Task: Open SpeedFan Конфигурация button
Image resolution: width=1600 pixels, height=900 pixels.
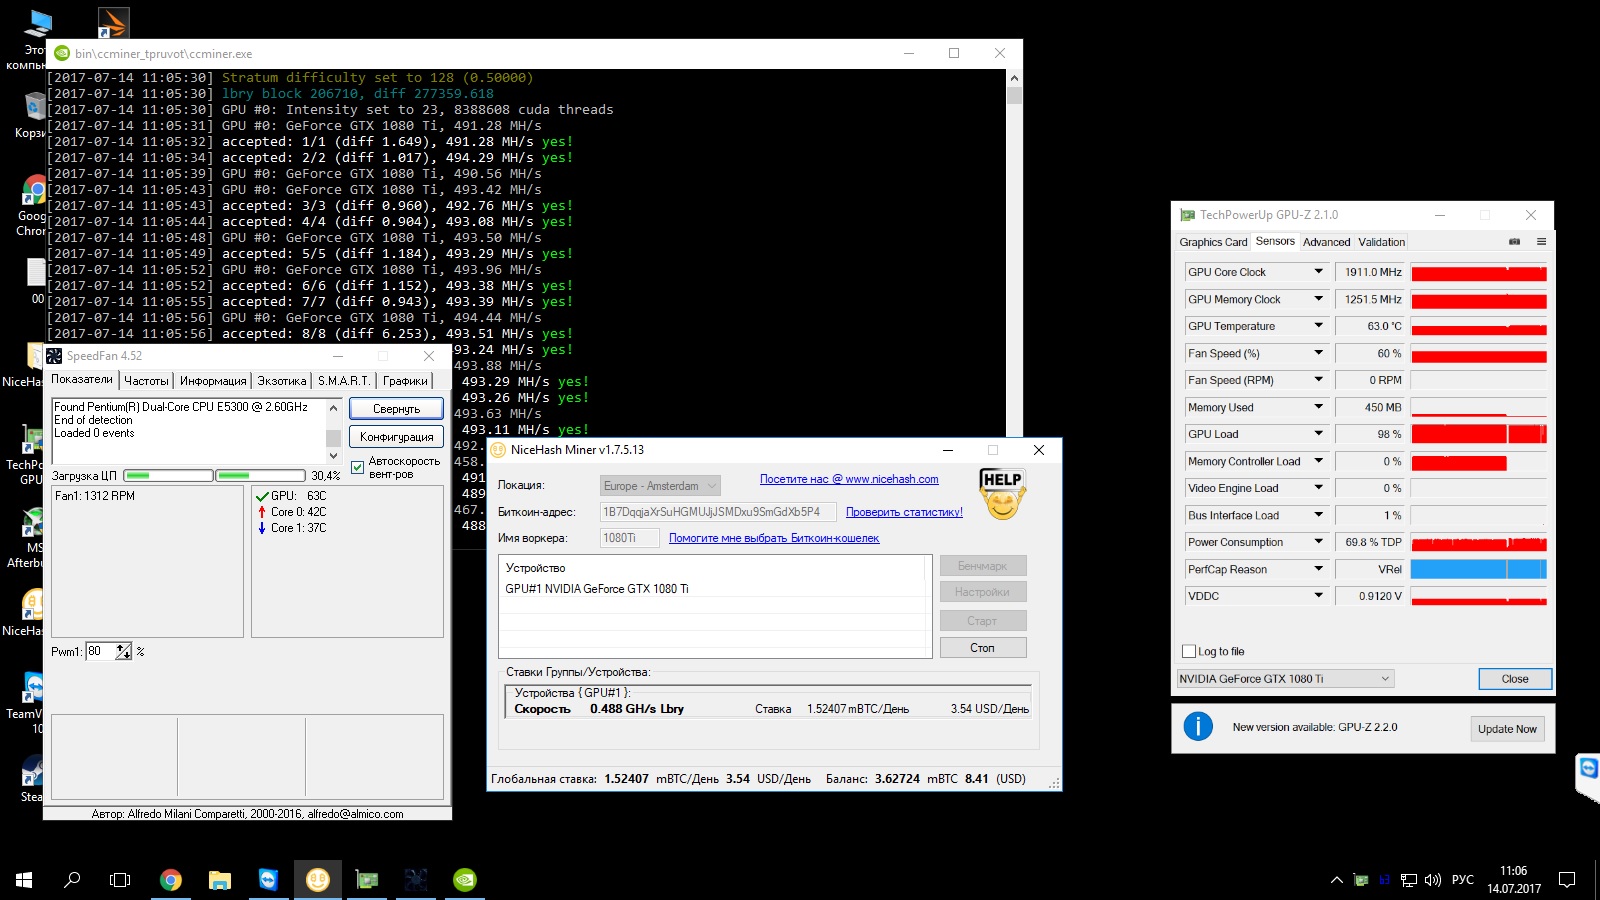Action: click(x=396, y=437)
